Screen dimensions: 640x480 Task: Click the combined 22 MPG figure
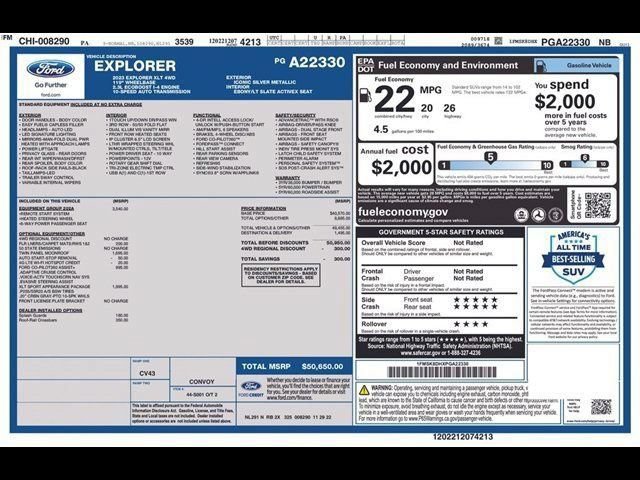tap(394, 99)
